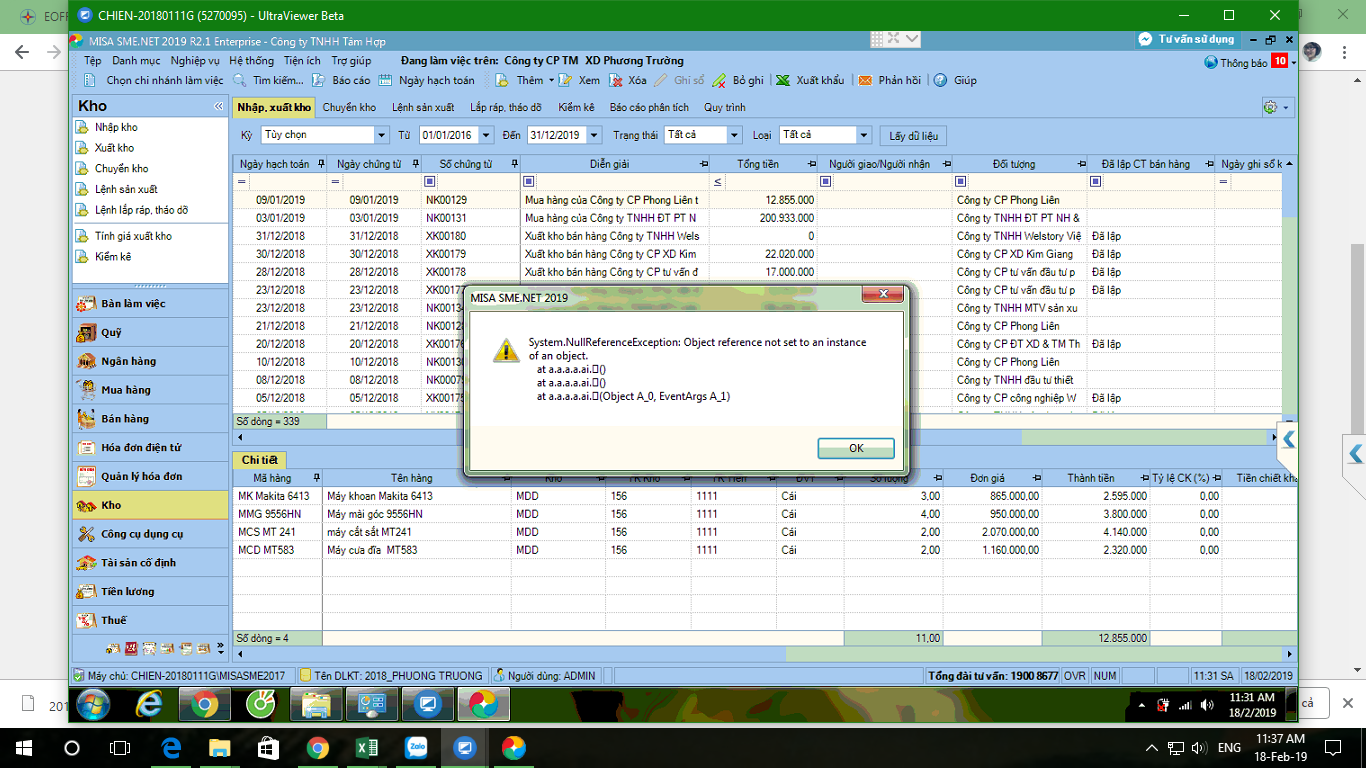The height and width of the screenshot is (768, 1366).
Task: Open Ngân hàng module in sidebar
Action: pos(128,361)
